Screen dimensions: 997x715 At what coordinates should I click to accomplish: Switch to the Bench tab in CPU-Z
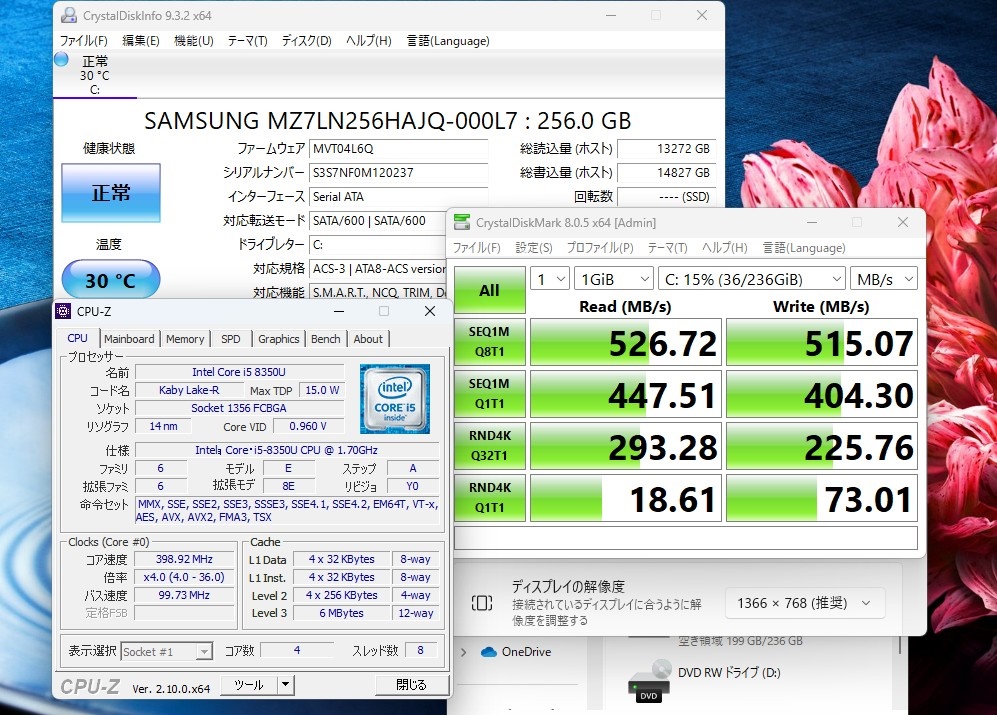click(x=326, y=339)
